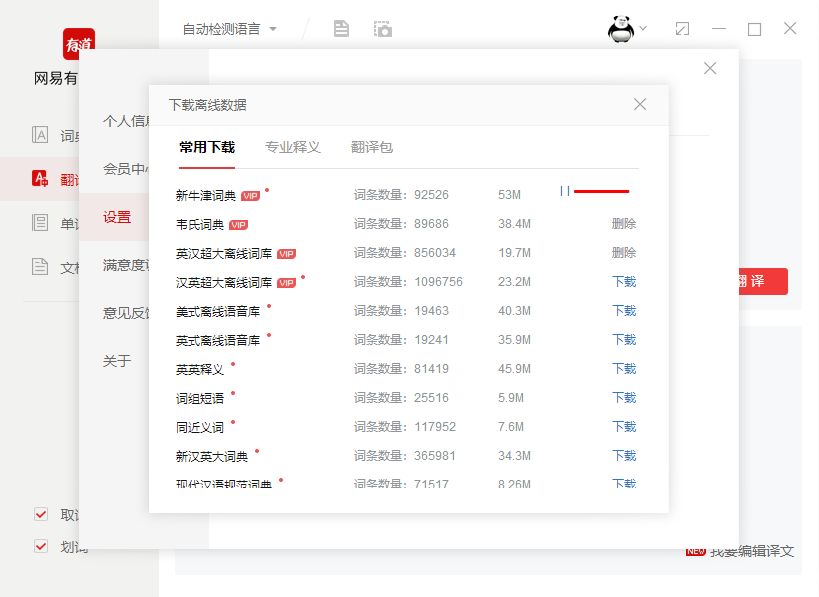
Task: Start screenshot OCR with the camera icon
Action: [383, 29]
